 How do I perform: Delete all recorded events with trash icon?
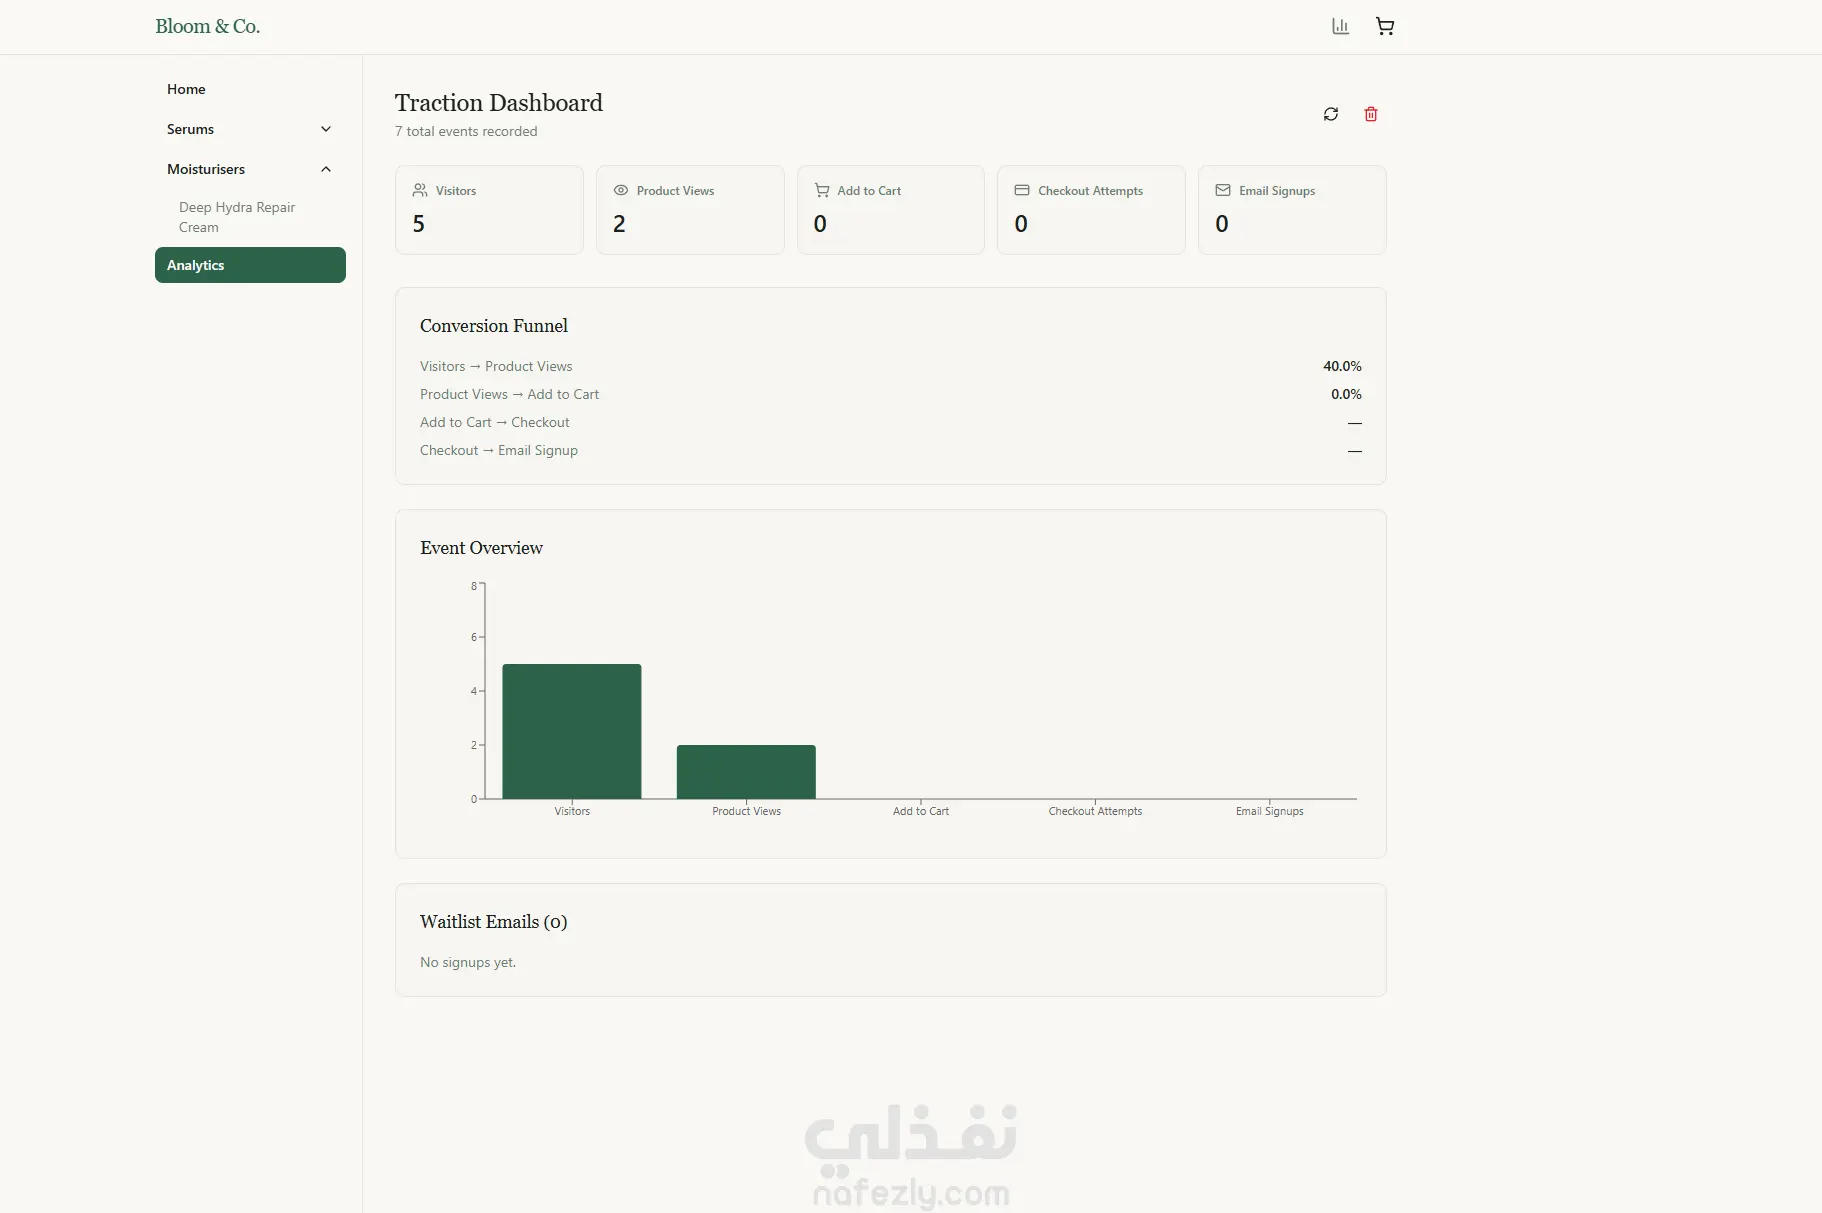(x=1371, y=114)
